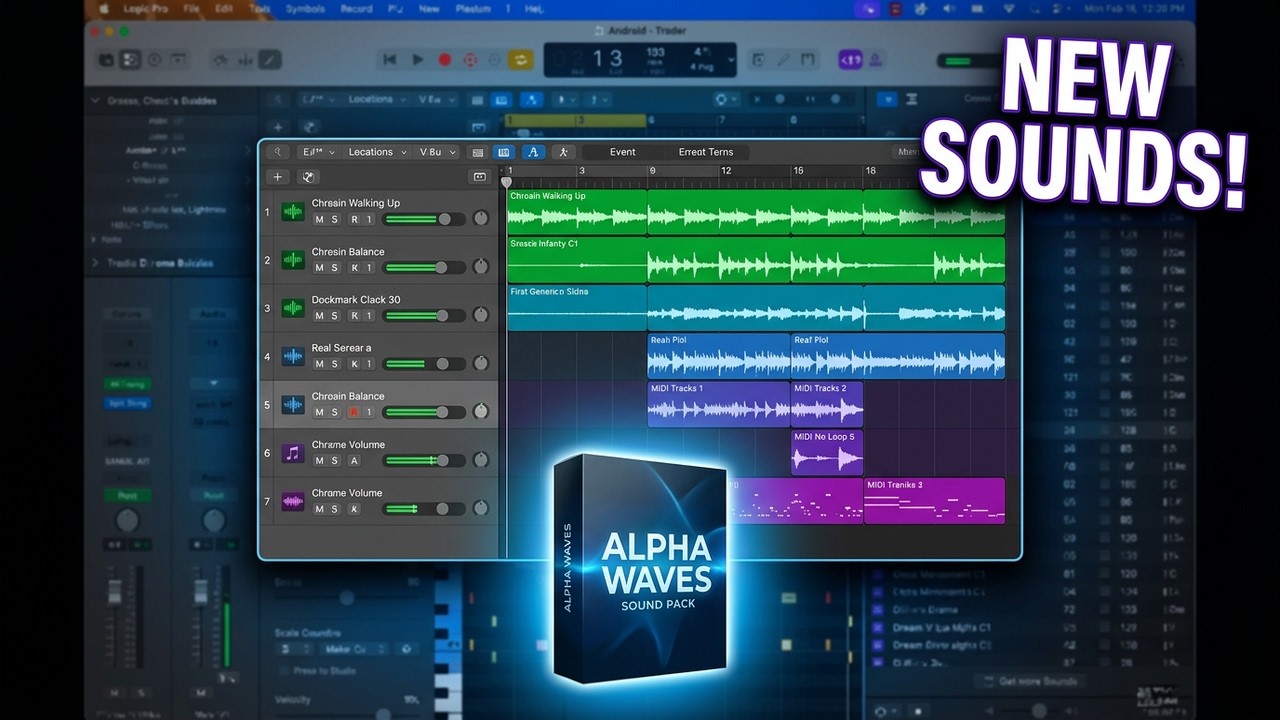The image size is (1280, 720).
Task: Toggle record enable on Dockmark Clack 30
Action: [353, 316]
